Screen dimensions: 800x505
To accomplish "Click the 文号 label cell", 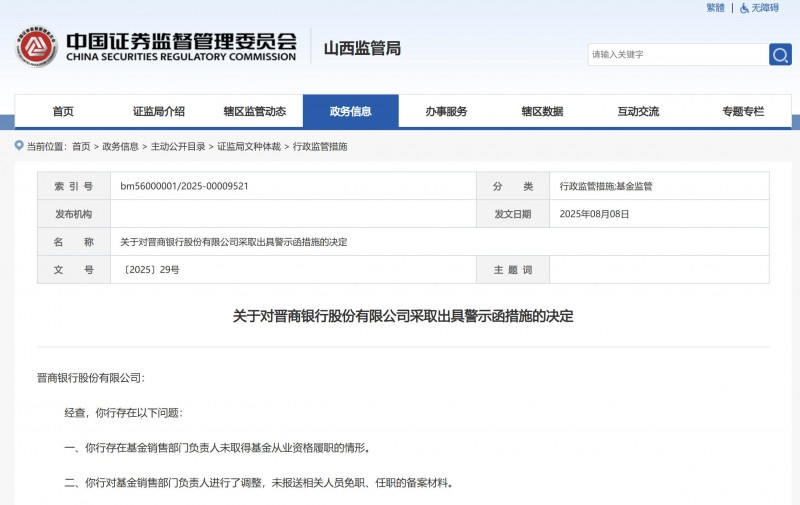I will tap(74, 270).
